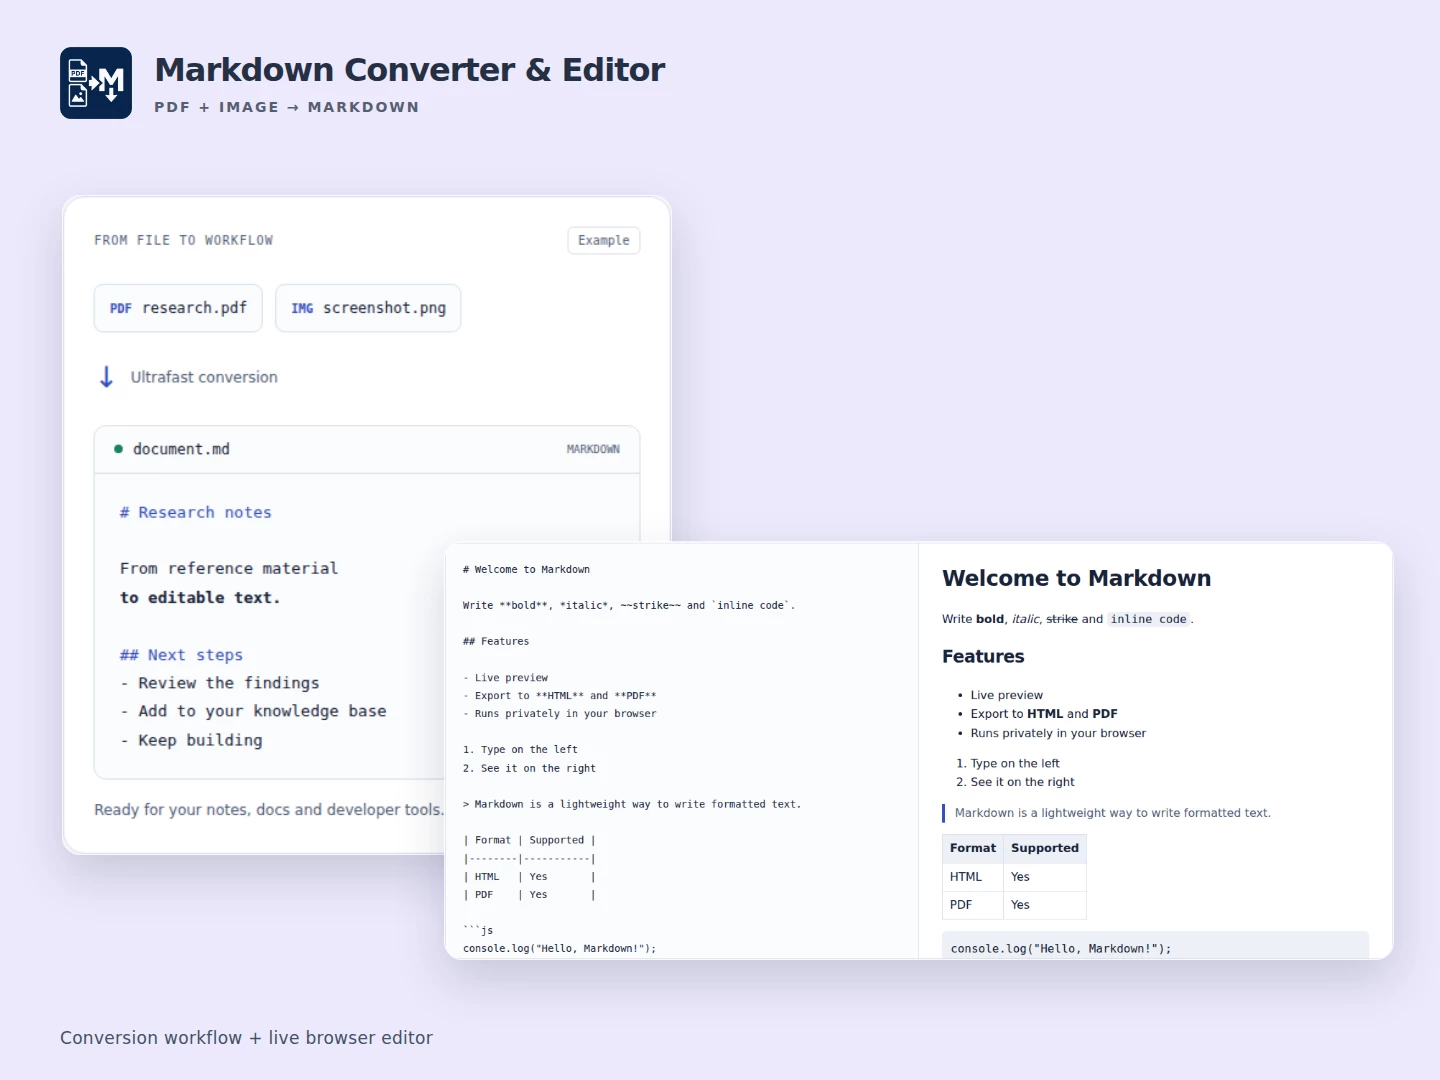Click 'Live preview' bullet in preview pane

(1006, 695)
